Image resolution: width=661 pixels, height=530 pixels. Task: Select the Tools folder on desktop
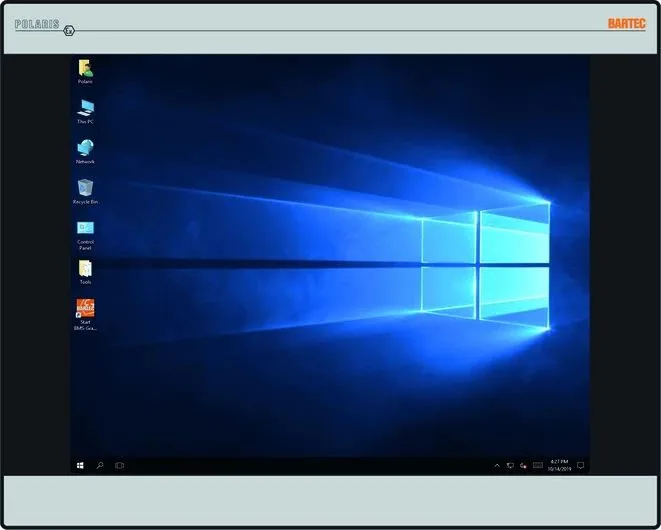pyautogui.click(x=85, y=268)
